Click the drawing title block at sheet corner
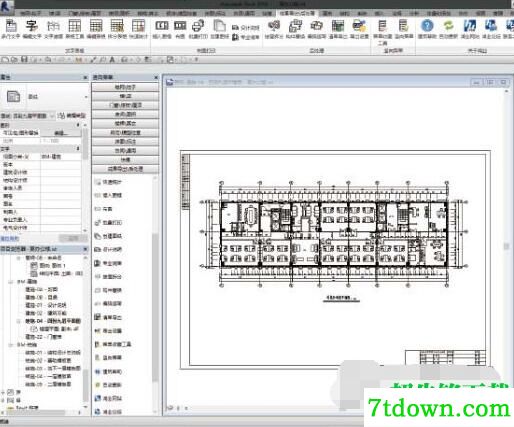 click(445, 357)
